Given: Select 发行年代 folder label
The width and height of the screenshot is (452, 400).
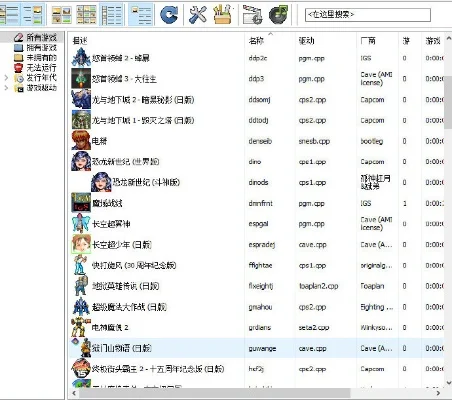Looking at the screenshot, I should (x=41, y=78).
